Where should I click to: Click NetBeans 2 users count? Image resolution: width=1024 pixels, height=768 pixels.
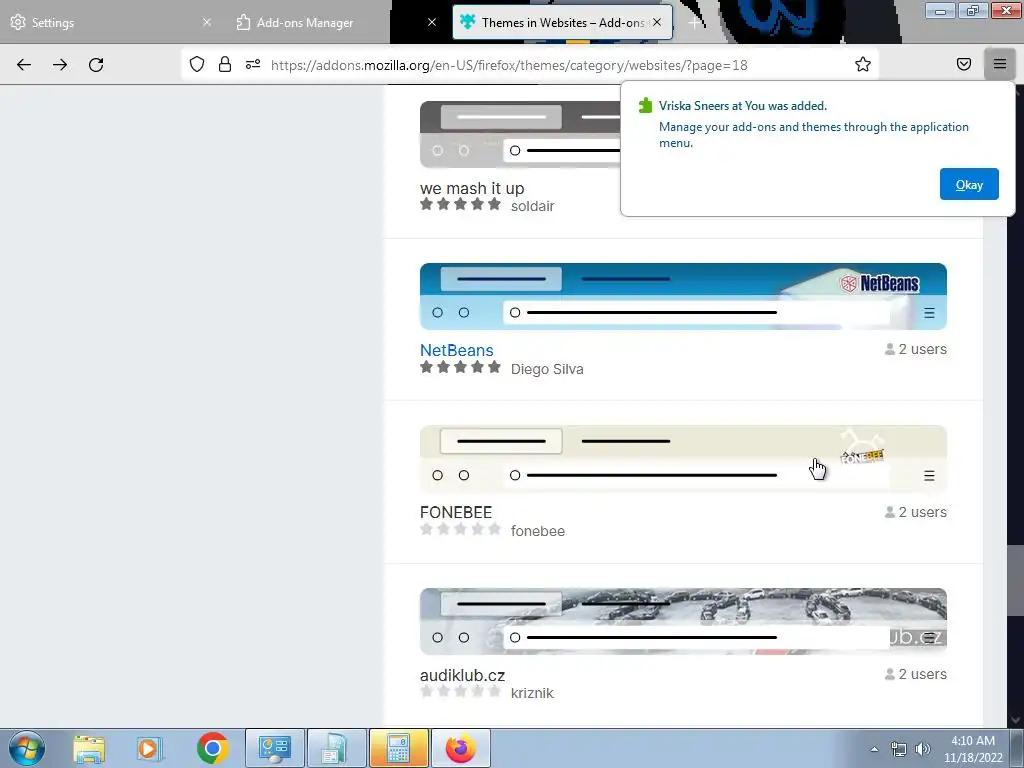pyautogui.click(x=916, y=349)
